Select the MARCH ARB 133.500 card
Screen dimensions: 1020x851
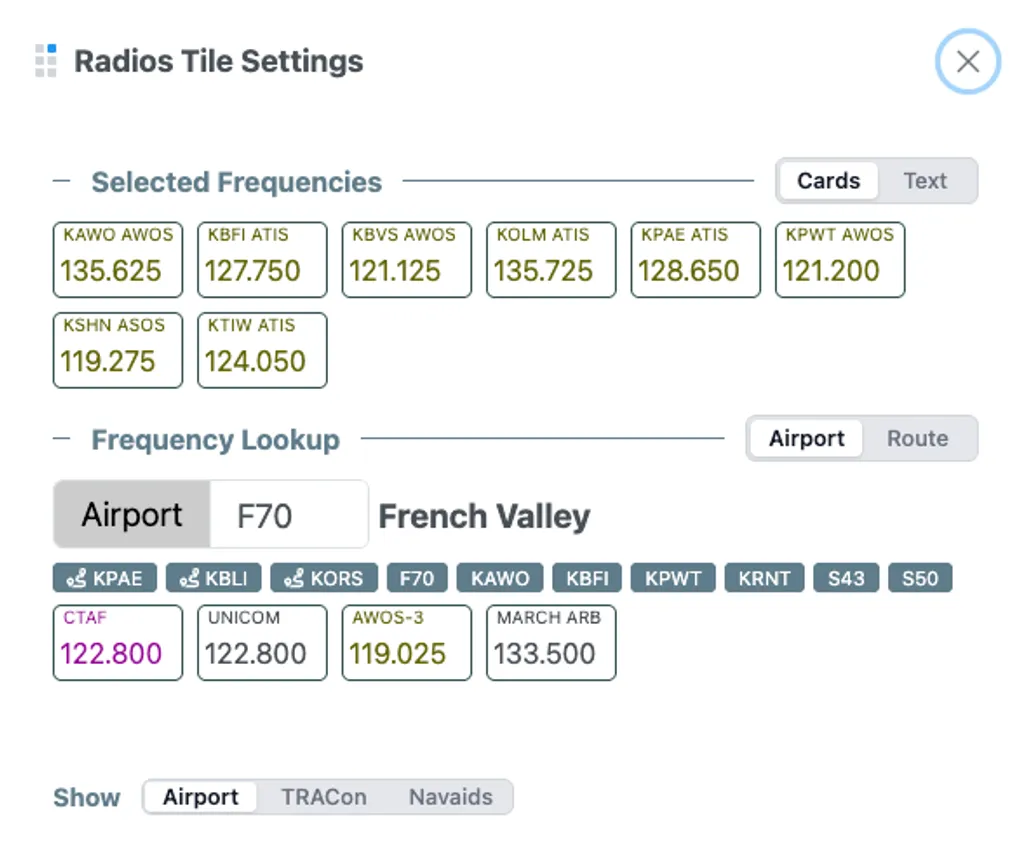(551, 643)
